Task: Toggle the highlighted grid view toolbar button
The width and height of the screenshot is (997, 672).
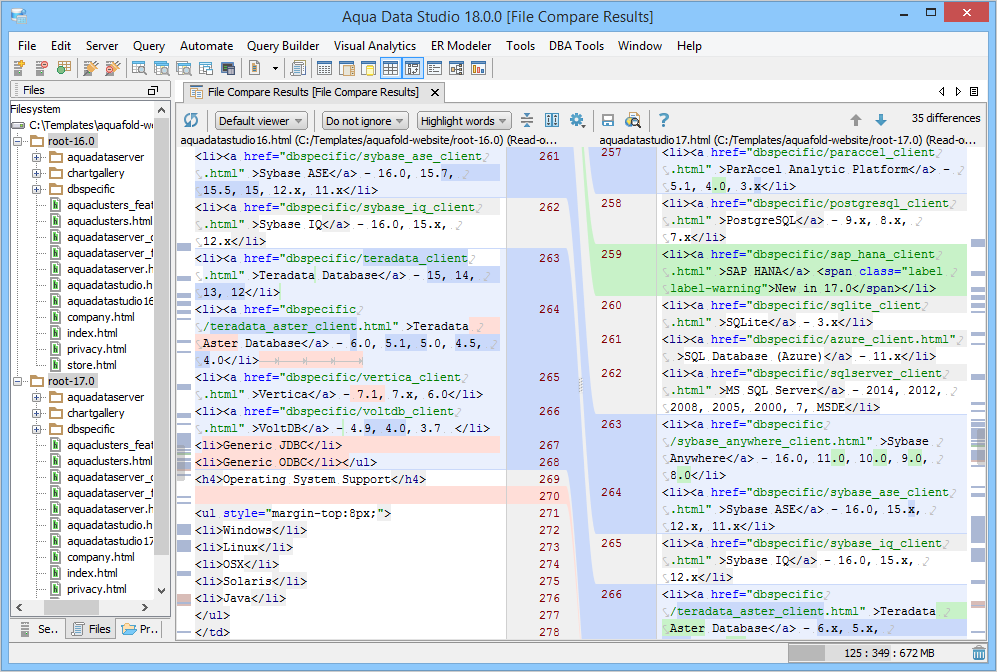Action: tap(390, 68)
